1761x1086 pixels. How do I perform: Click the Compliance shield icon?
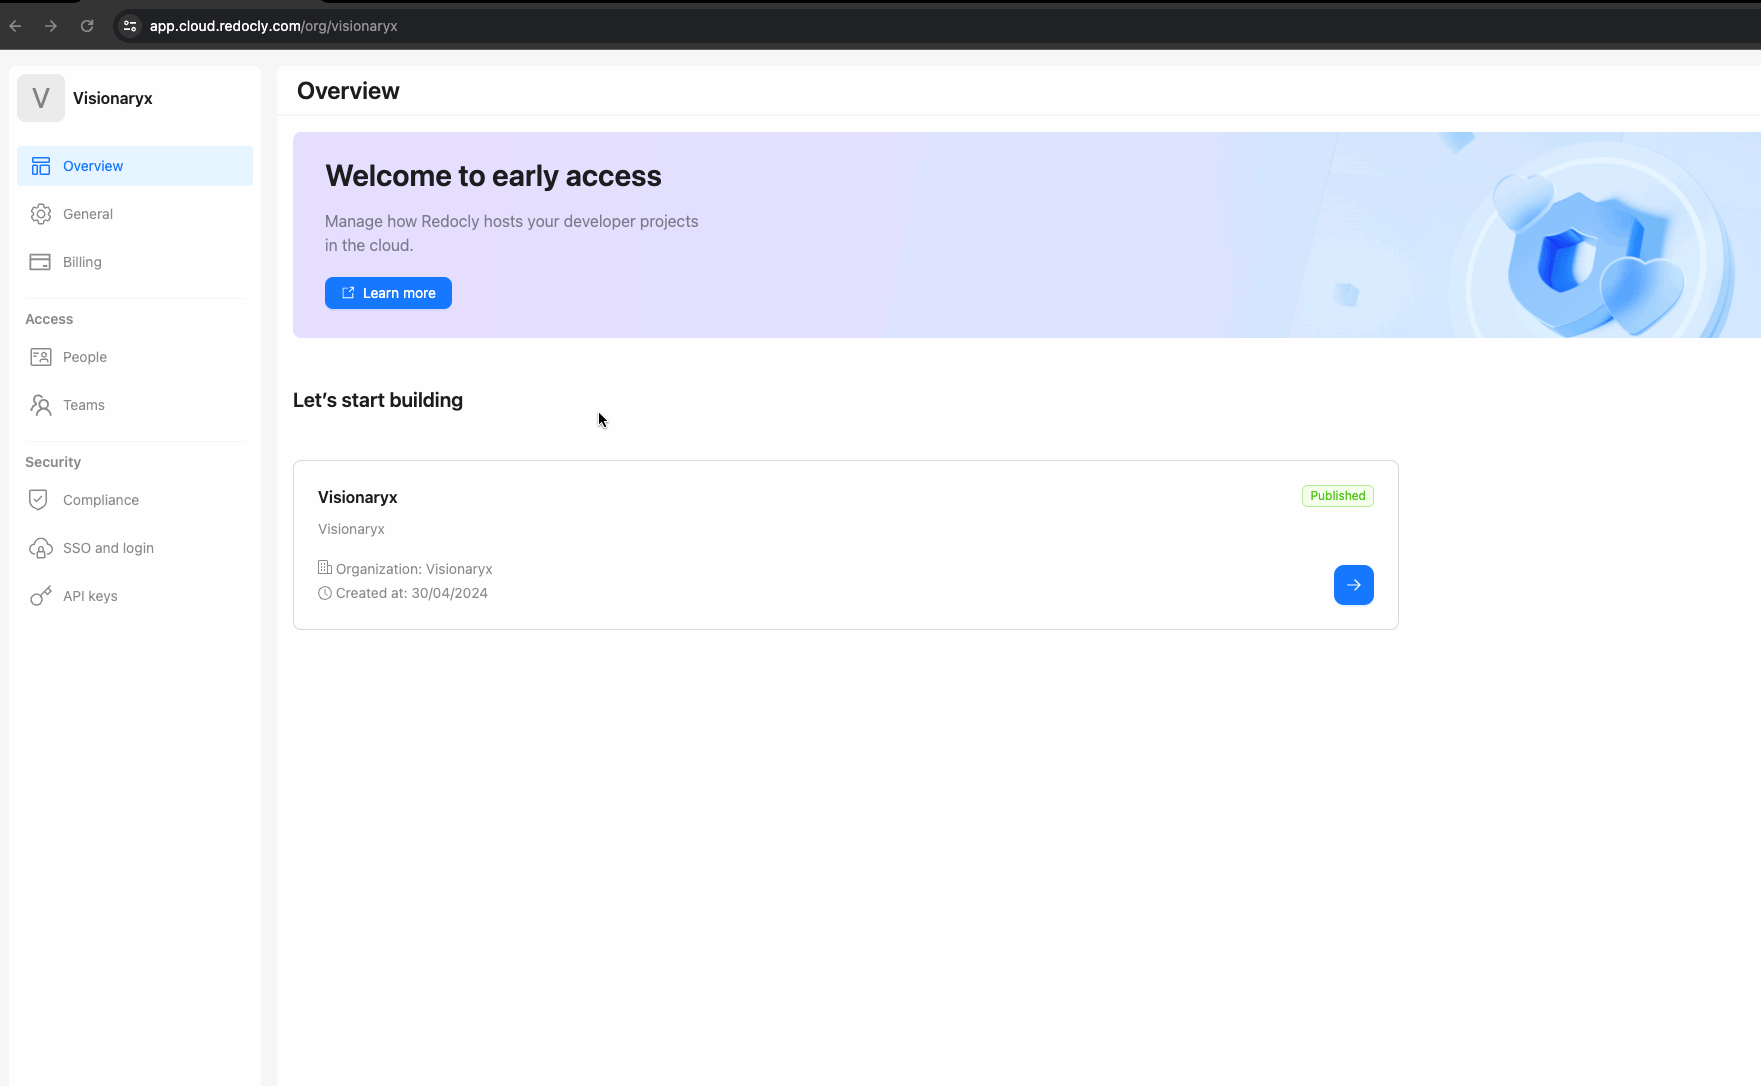[x=39, y=500]
